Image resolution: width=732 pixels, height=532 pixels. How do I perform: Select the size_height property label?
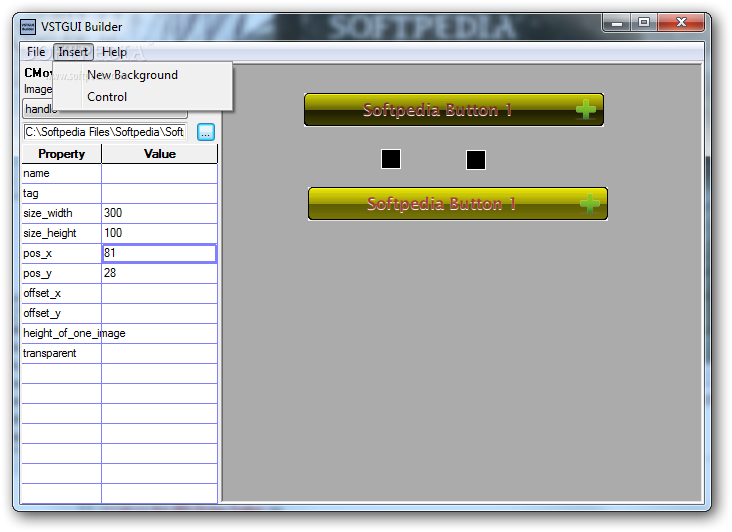click(62, 233)
